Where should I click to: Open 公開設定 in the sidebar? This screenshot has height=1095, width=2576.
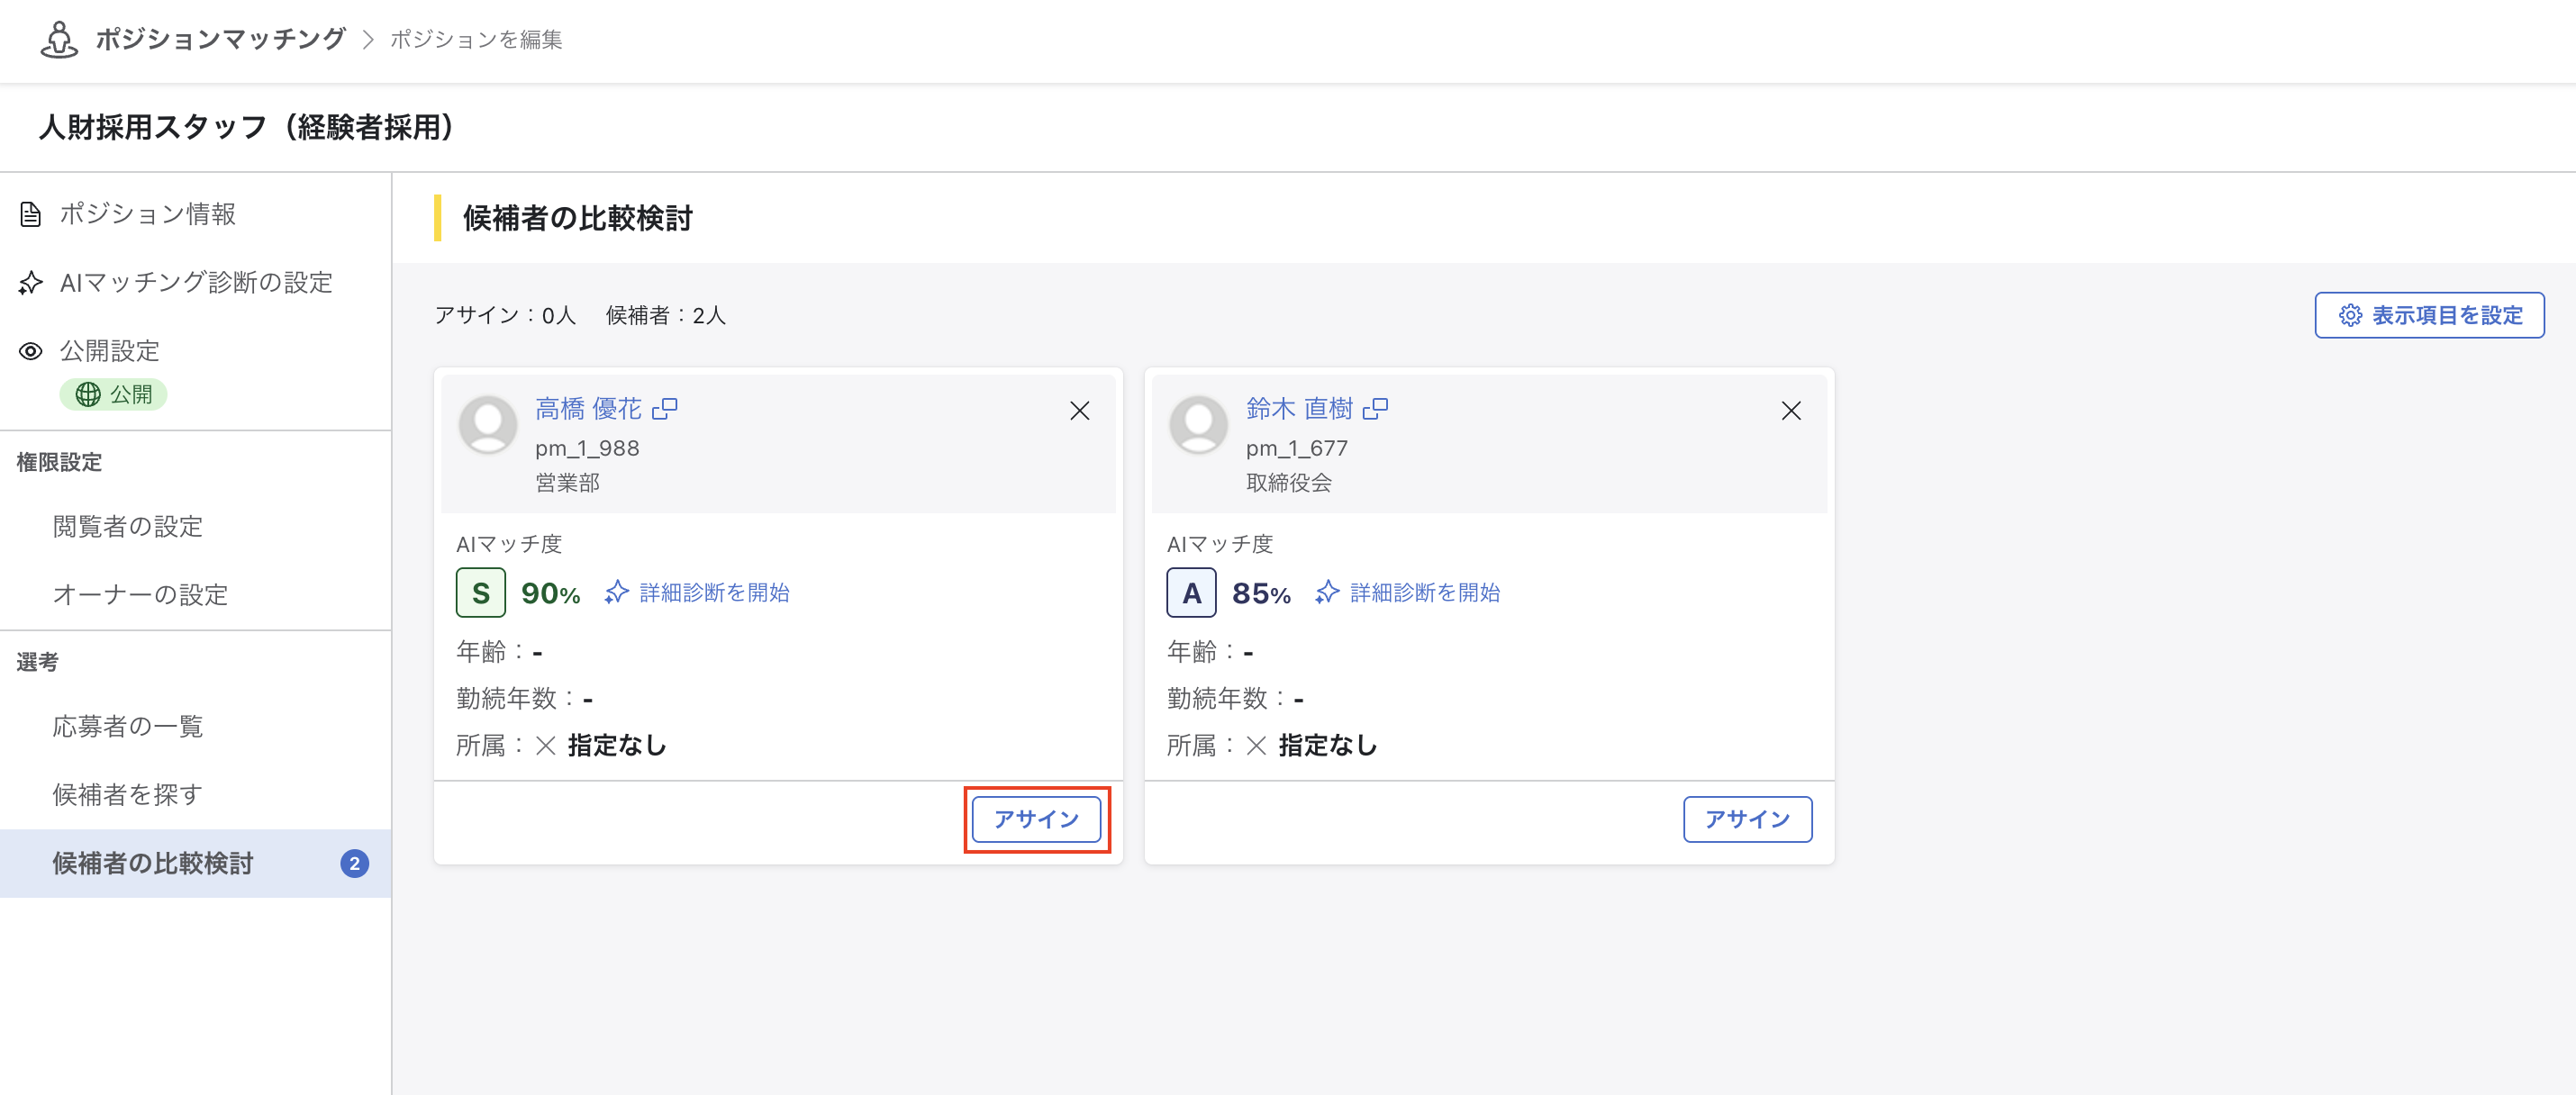coord(110,351)
